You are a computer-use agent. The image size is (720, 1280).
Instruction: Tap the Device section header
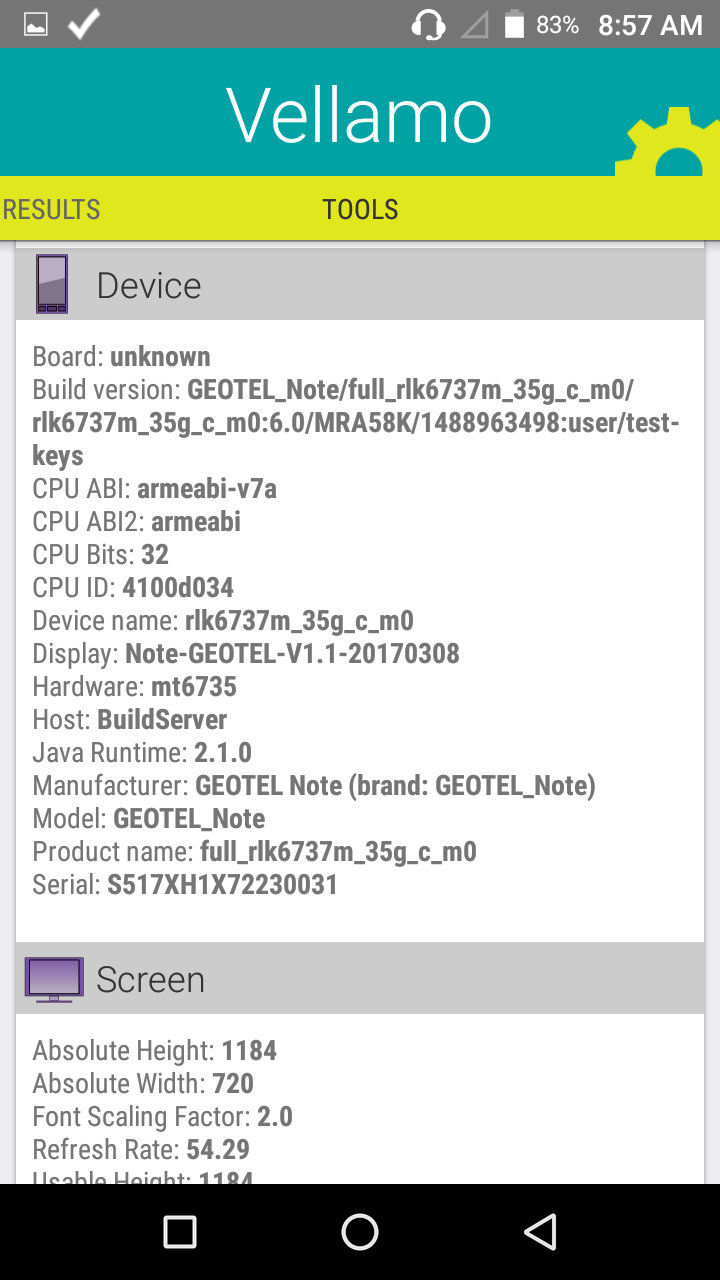pos(360,284)
